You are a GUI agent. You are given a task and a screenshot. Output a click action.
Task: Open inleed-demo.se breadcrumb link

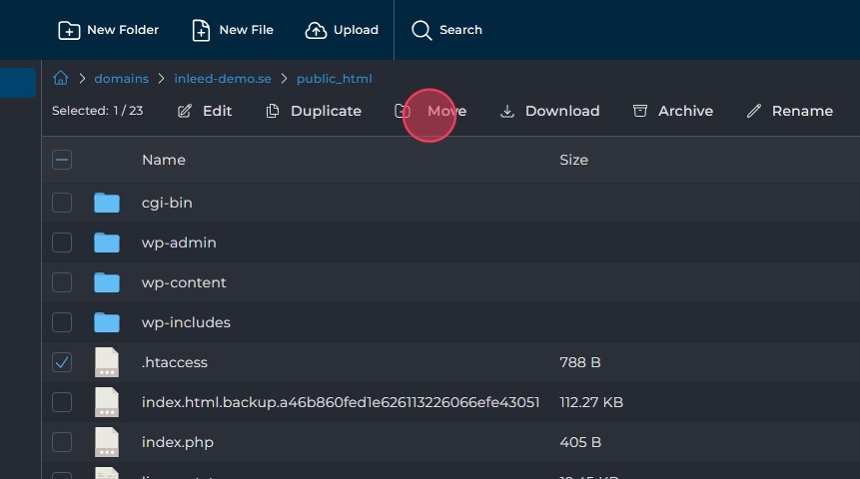(222, 78)
